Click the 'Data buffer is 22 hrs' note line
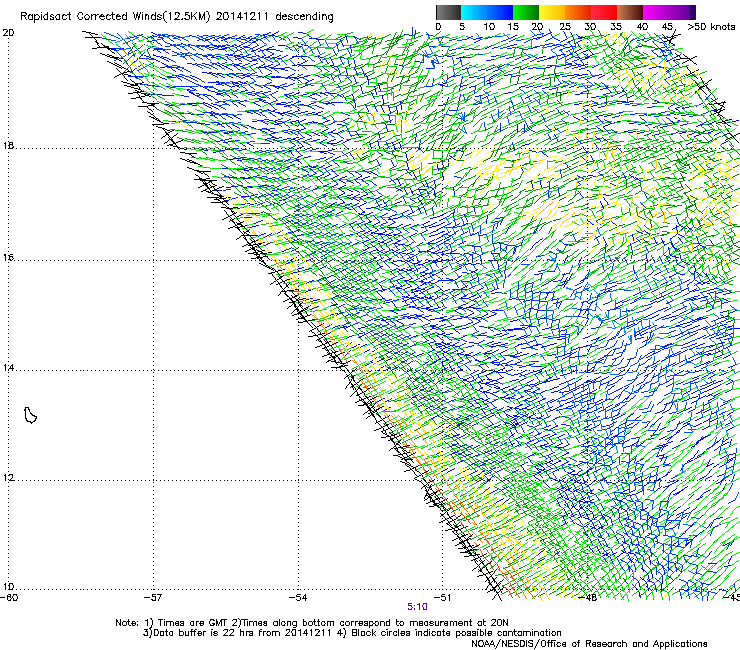Viewport: 740px width, 650px height. pyautogui.click(x=353, y=633)
